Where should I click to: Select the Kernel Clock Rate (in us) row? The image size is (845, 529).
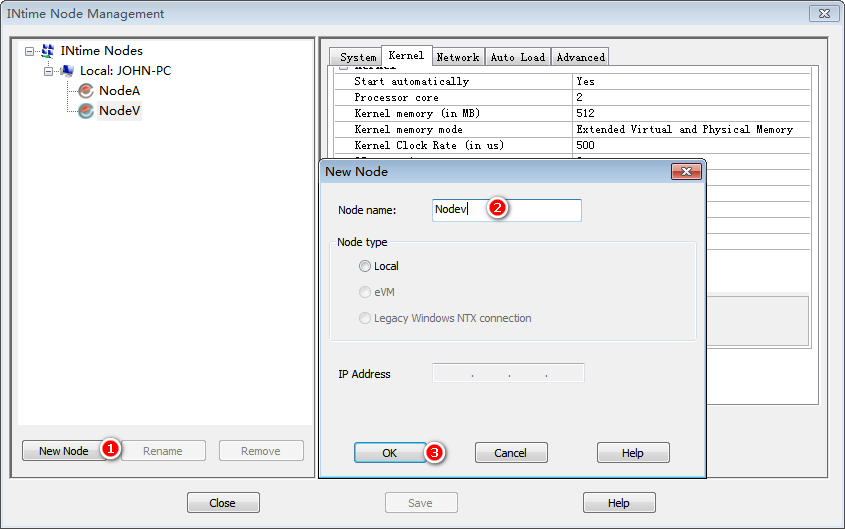572,145
